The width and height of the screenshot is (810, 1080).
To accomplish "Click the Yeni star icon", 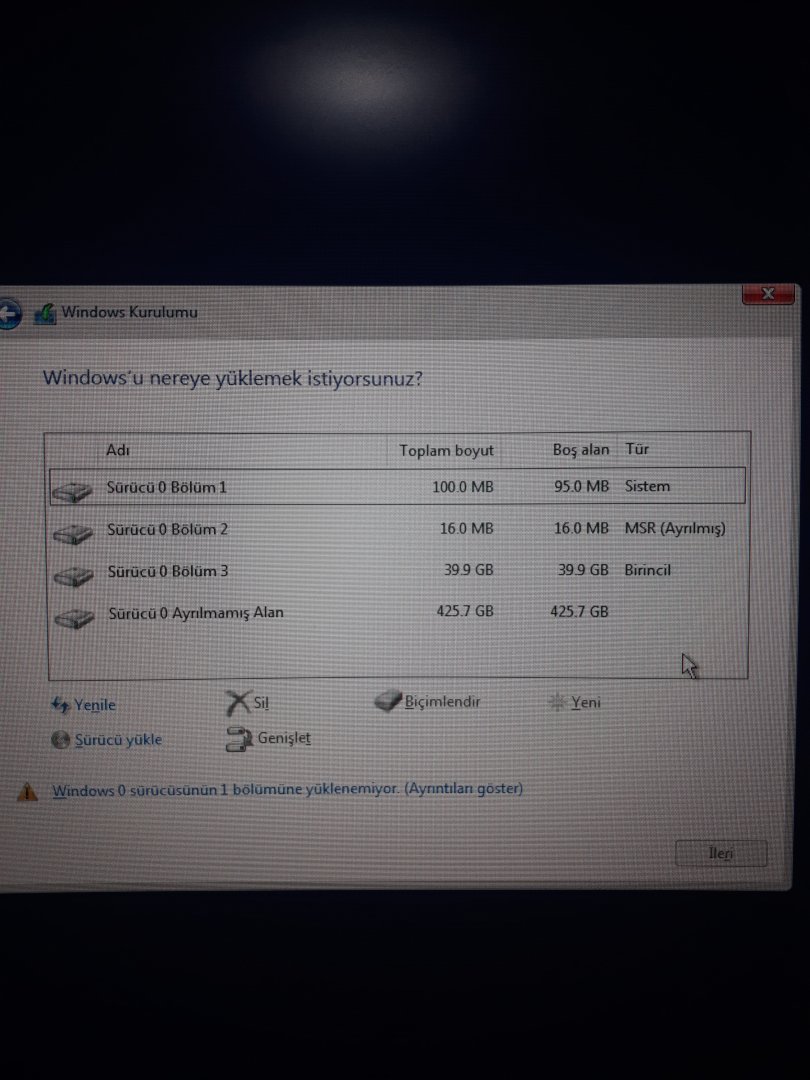I will pyautogui.click(x=557, y=702).
